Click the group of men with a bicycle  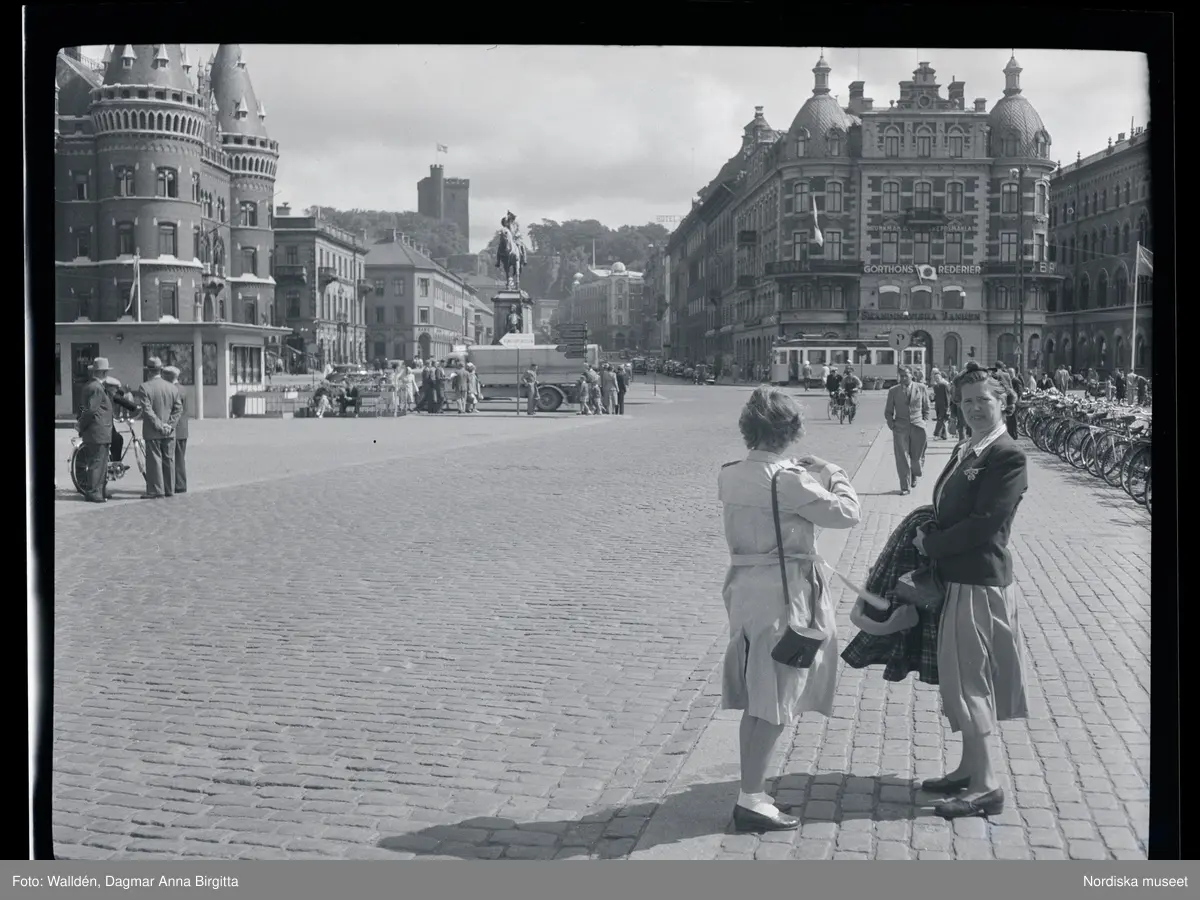point(130,430)
